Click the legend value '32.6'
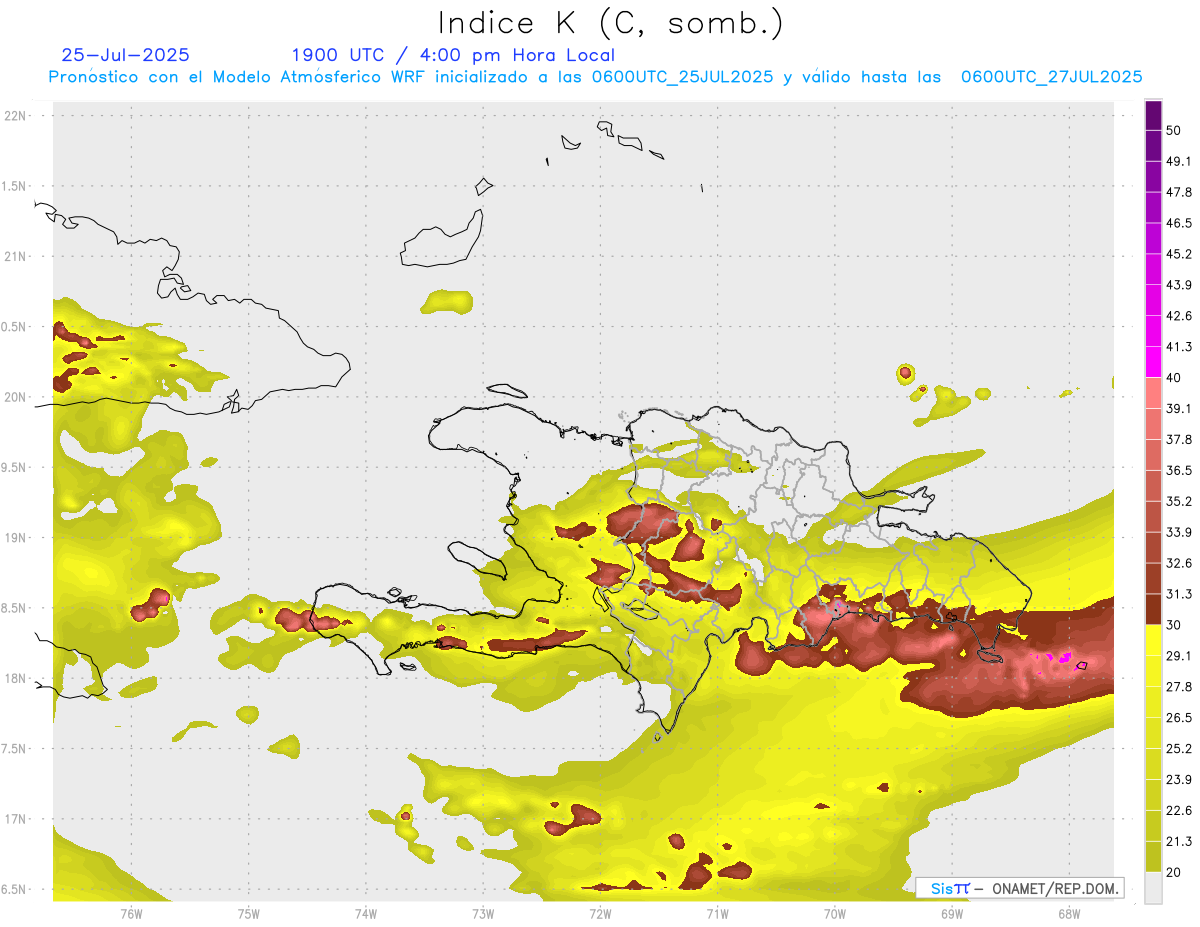The width and height of the screenshot is (1200, 927). click(1179, 563)
